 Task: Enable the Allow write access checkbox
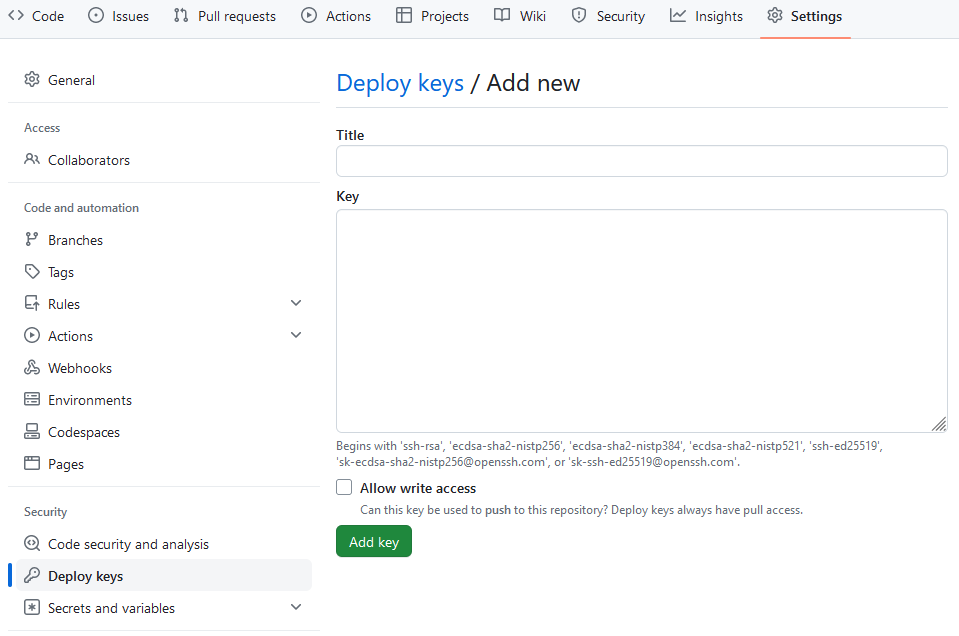coord(344,487)
